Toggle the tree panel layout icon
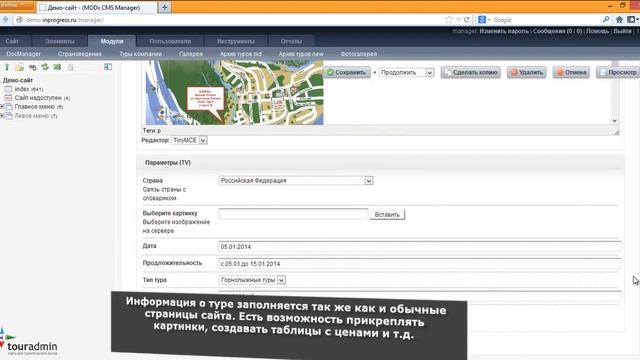The image size is (640, 360). [108, 67]
